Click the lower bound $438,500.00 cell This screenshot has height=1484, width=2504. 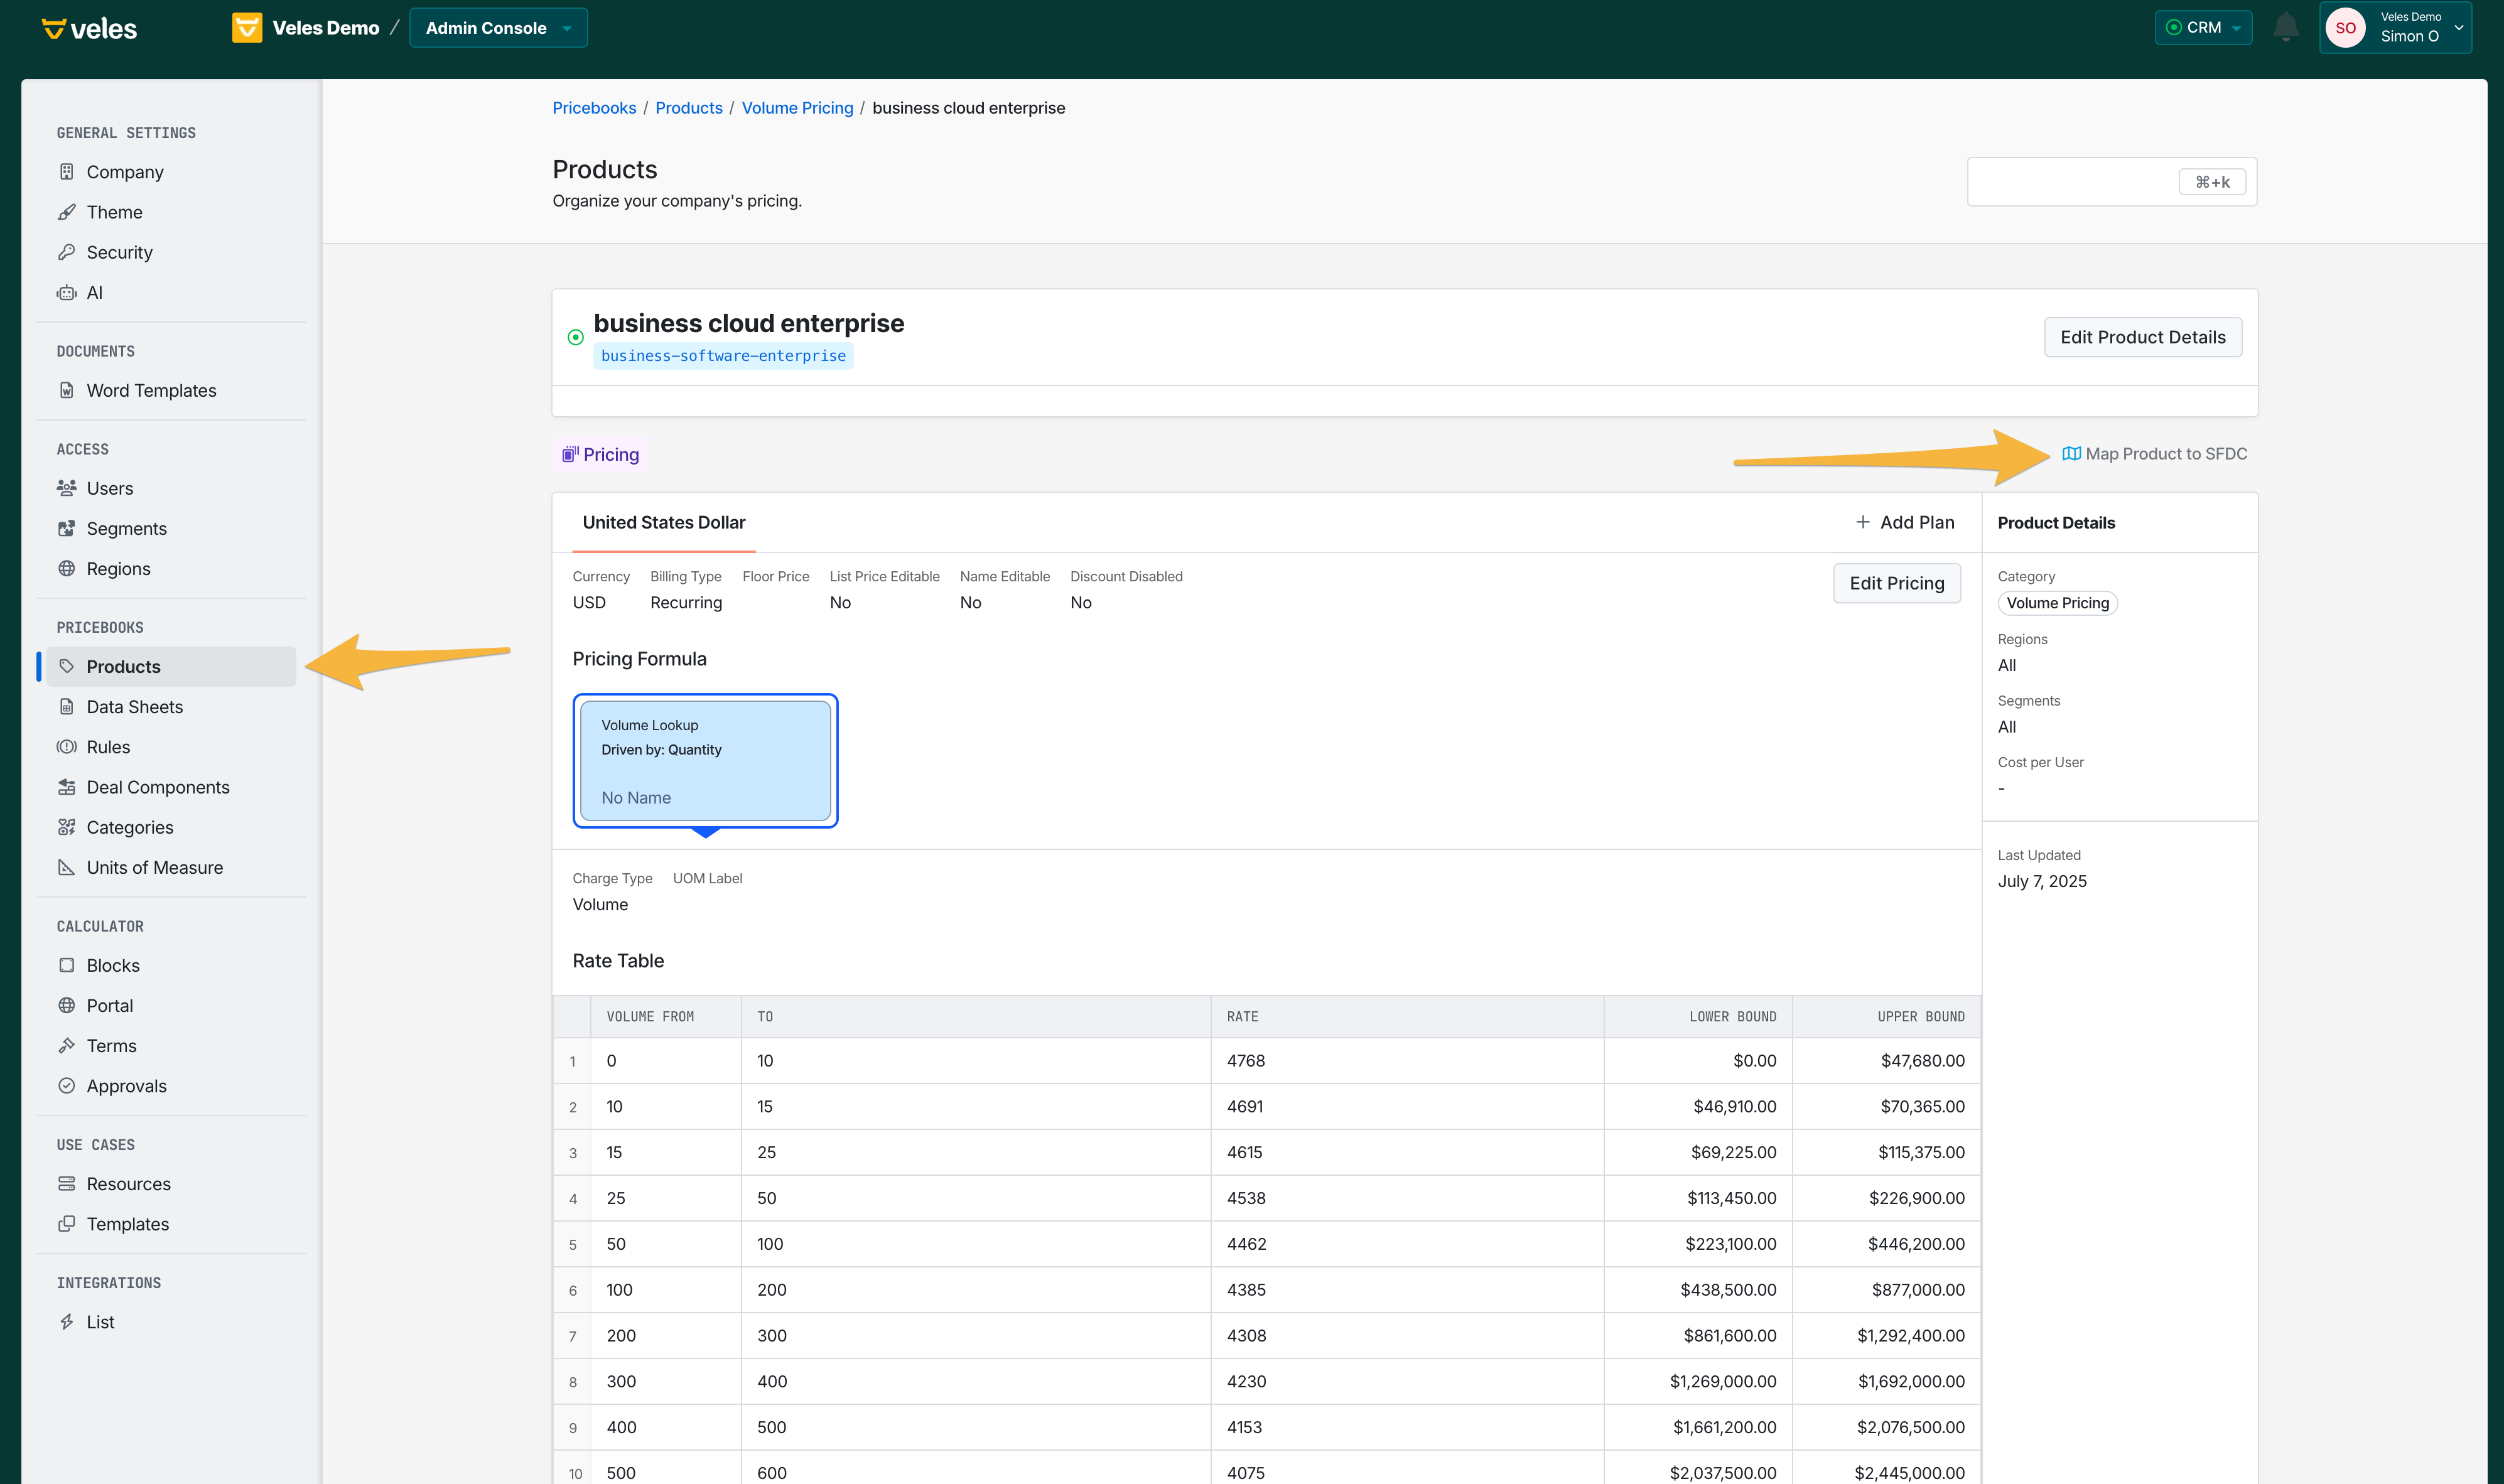point(1698,1290)
